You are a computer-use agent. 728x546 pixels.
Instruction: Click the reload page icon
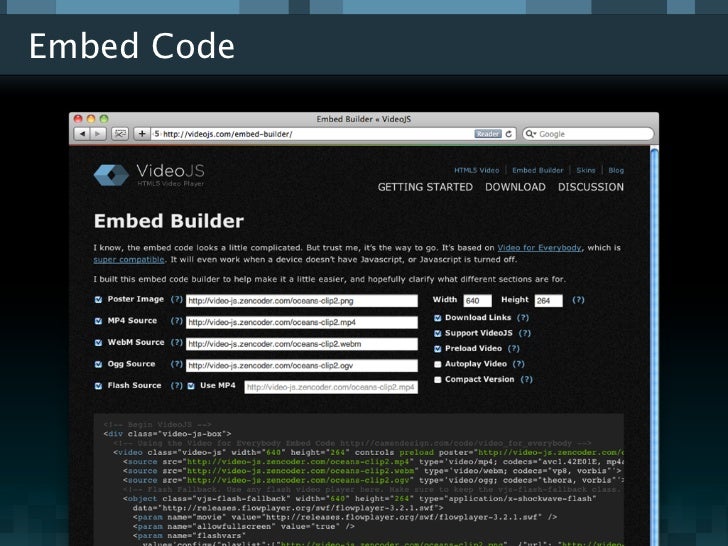509,134
